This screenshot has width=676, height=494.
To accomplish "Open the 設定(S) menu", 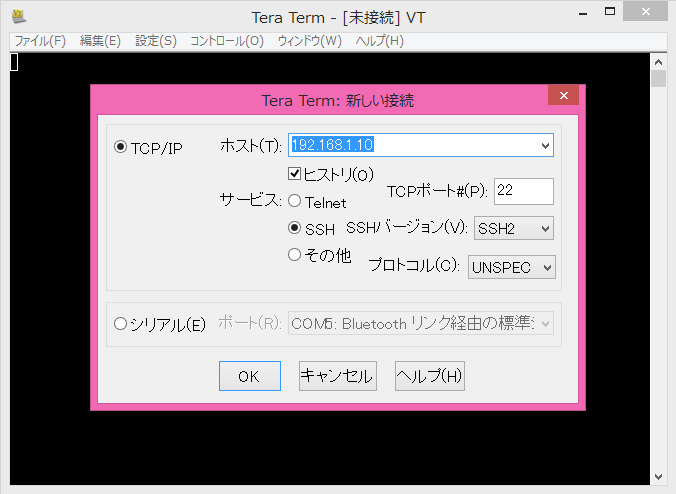I will click(155, 41).
